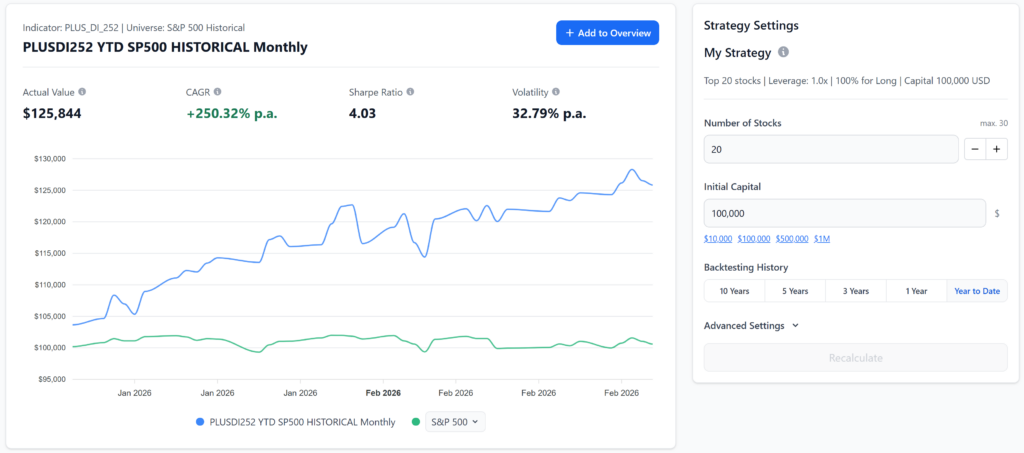1024x453 pixels.
Task: Switch to 3 Years backtesting period
Action: (x=856, y=291)
